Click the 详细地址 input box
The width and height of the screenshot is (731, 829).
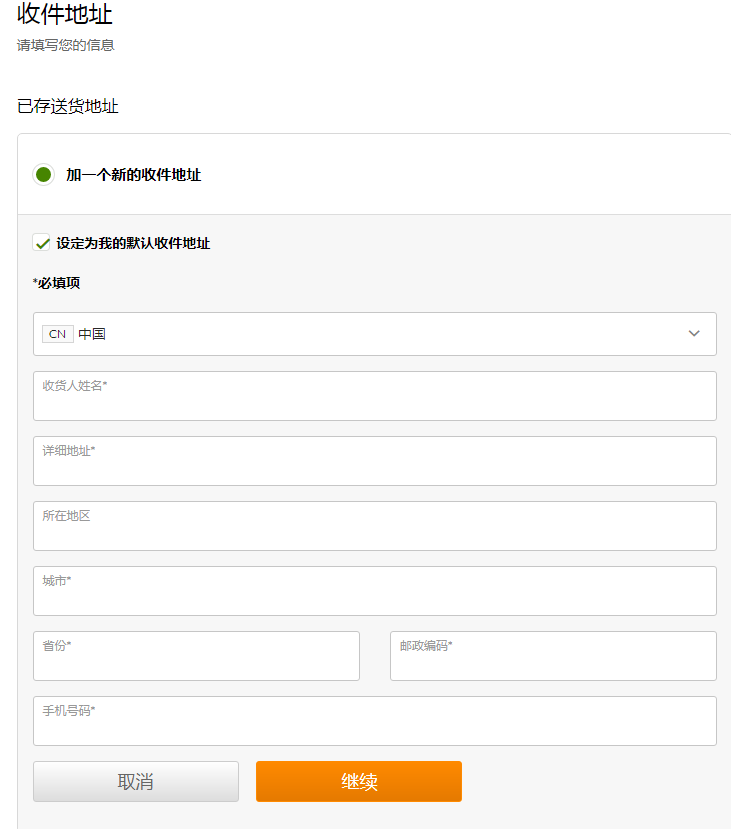[x=375, y=460]
